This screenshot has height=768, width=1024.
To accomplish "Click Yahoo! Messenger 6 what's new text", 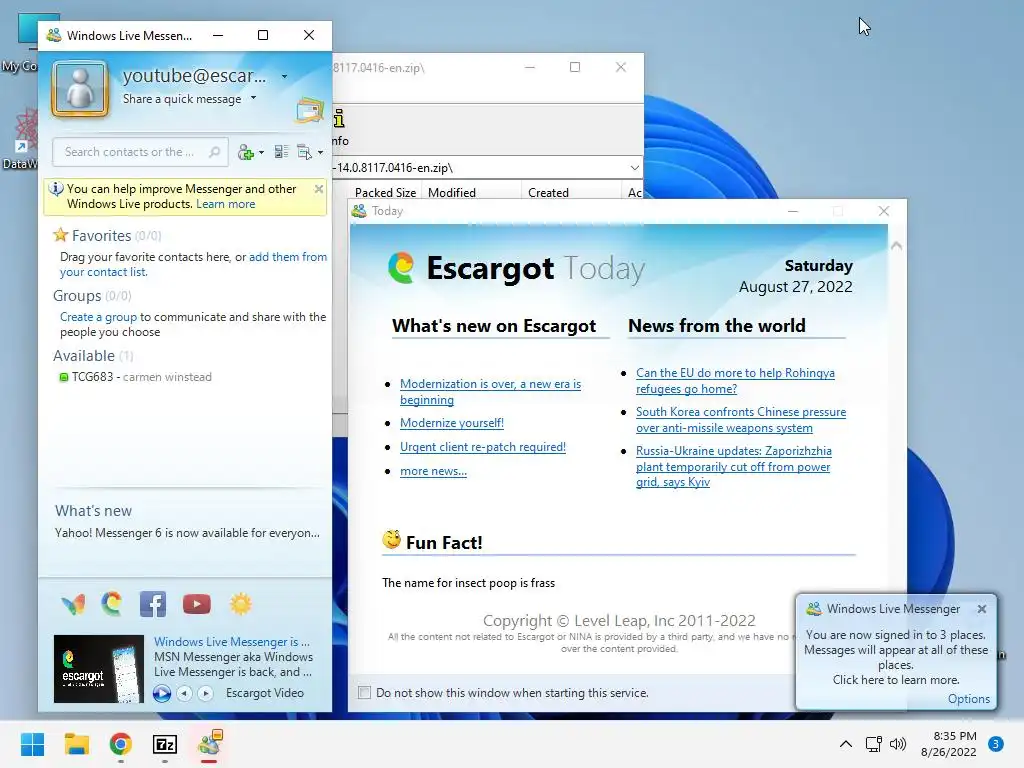I will coord(187,533).
